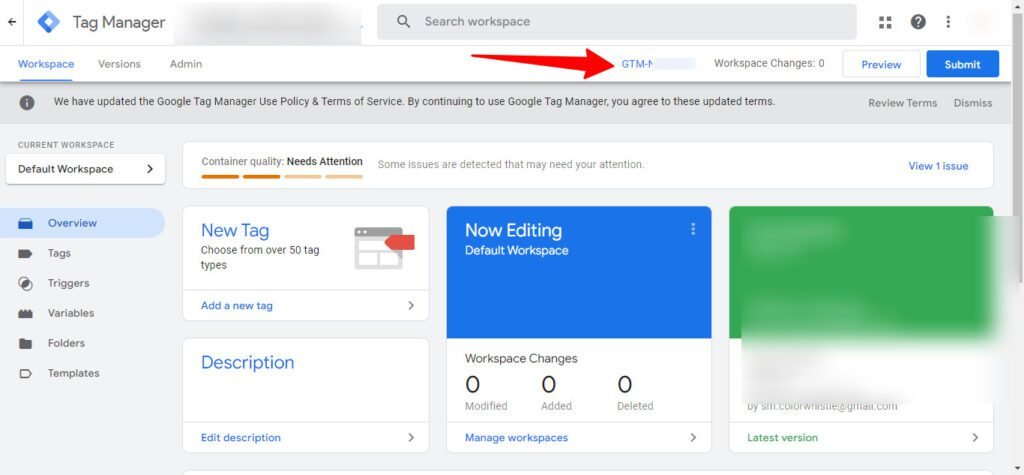Screen dimensions: 1024x475
Task: Open the Now Editing card three-dot menu
Action: point(693,229)
